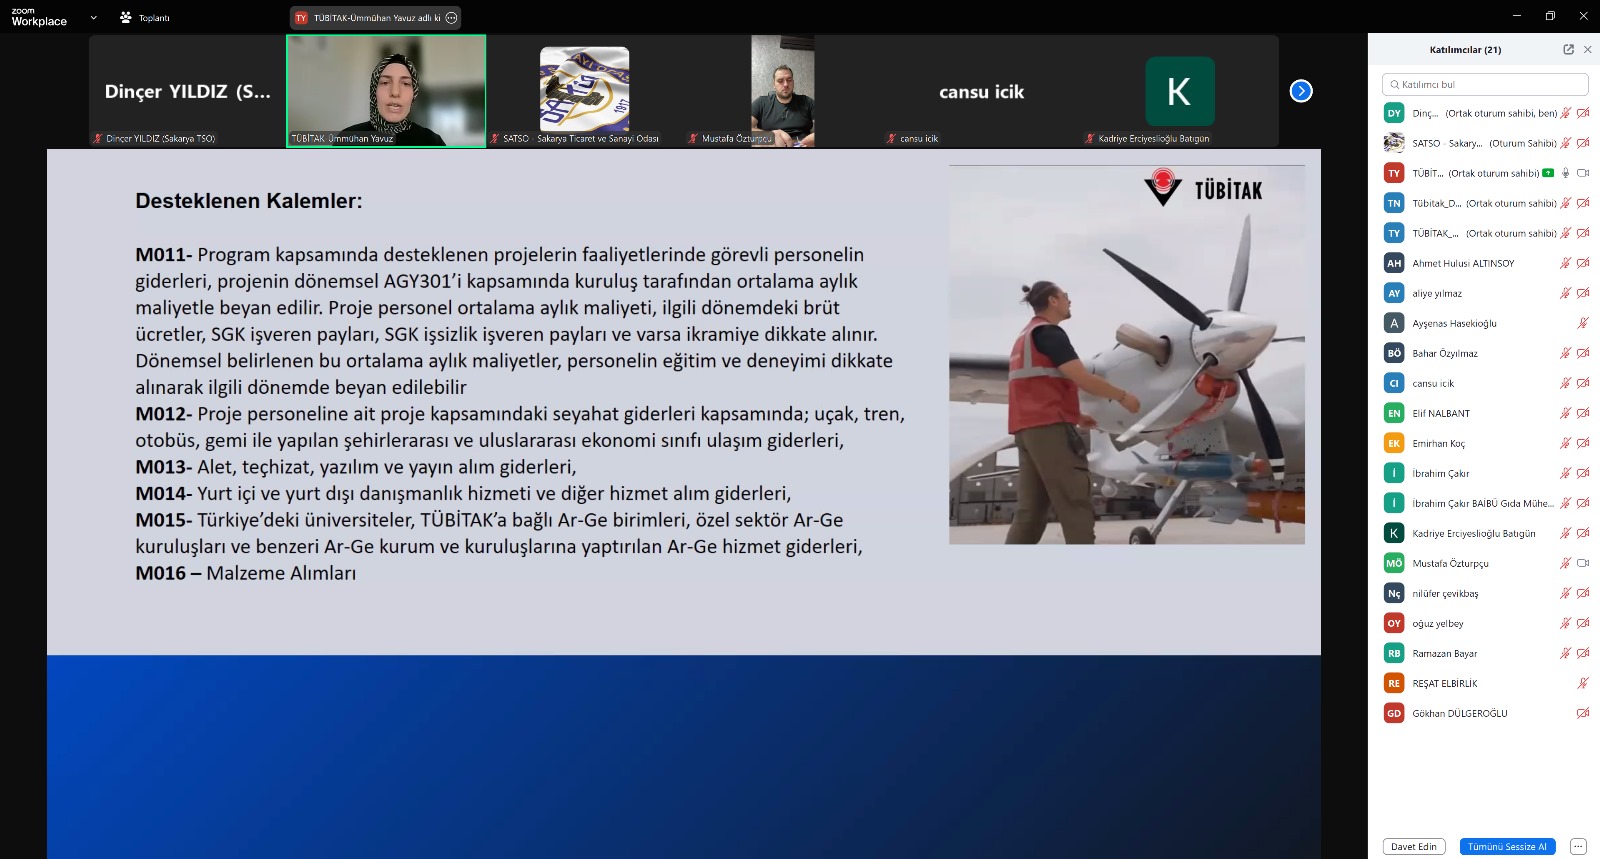Click the GD avatar for Gökhan DÜLGEROĞLU

(x=1394, y=713)
